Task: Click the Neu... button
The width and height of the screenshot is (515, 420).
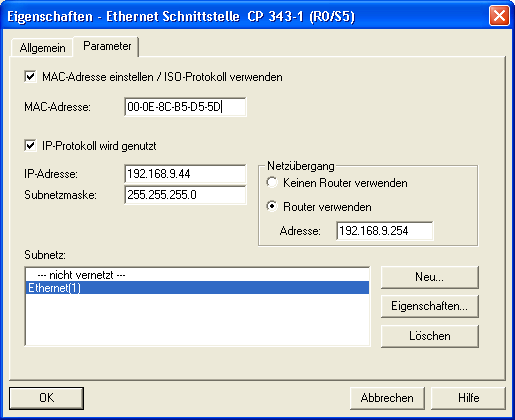Action: 430,277
